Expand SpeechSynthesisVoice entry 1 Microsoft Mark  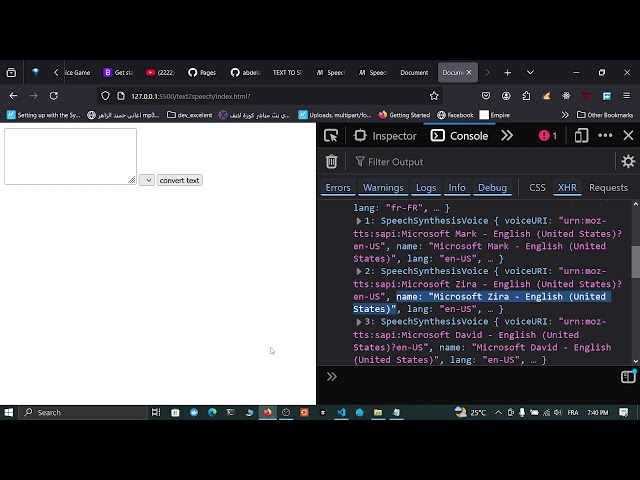pos(358,221)
